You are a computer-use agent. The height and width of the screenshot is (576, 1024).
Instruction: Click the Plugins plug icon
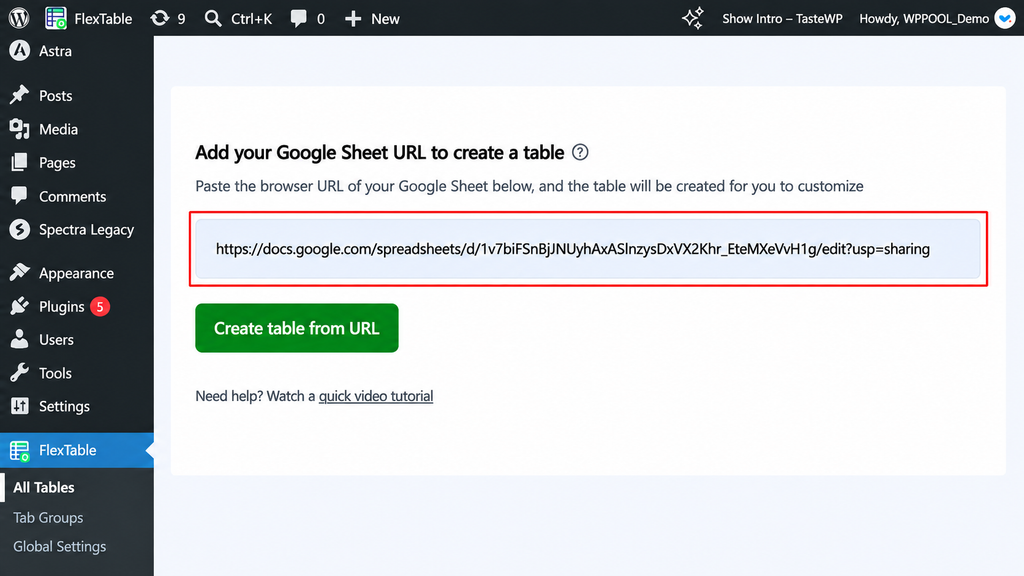[x=20, y=306]
